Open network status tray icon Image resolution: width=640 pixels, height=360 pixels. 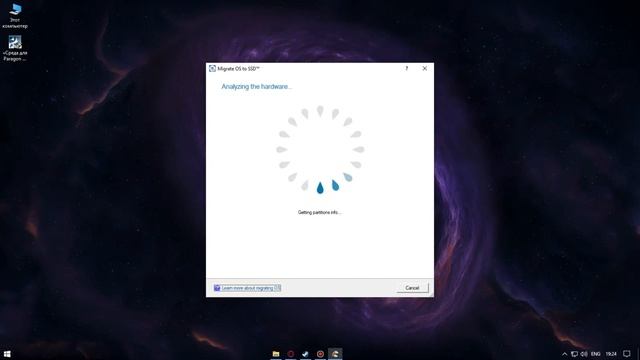(x=574, y=354)
